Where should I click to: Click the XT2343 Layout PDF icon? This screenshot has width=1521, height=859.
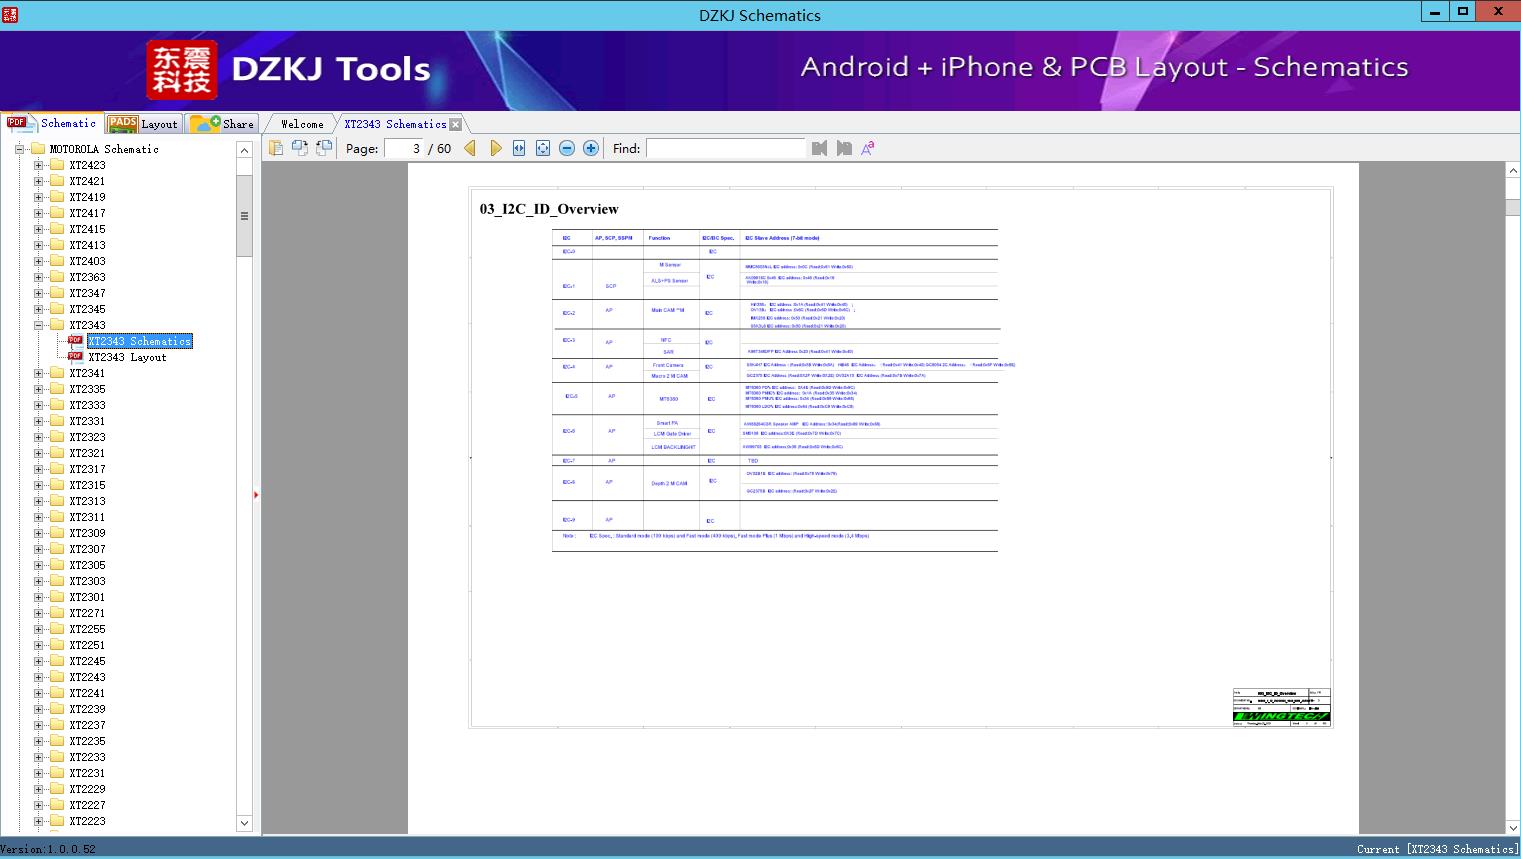coord(75,356)
